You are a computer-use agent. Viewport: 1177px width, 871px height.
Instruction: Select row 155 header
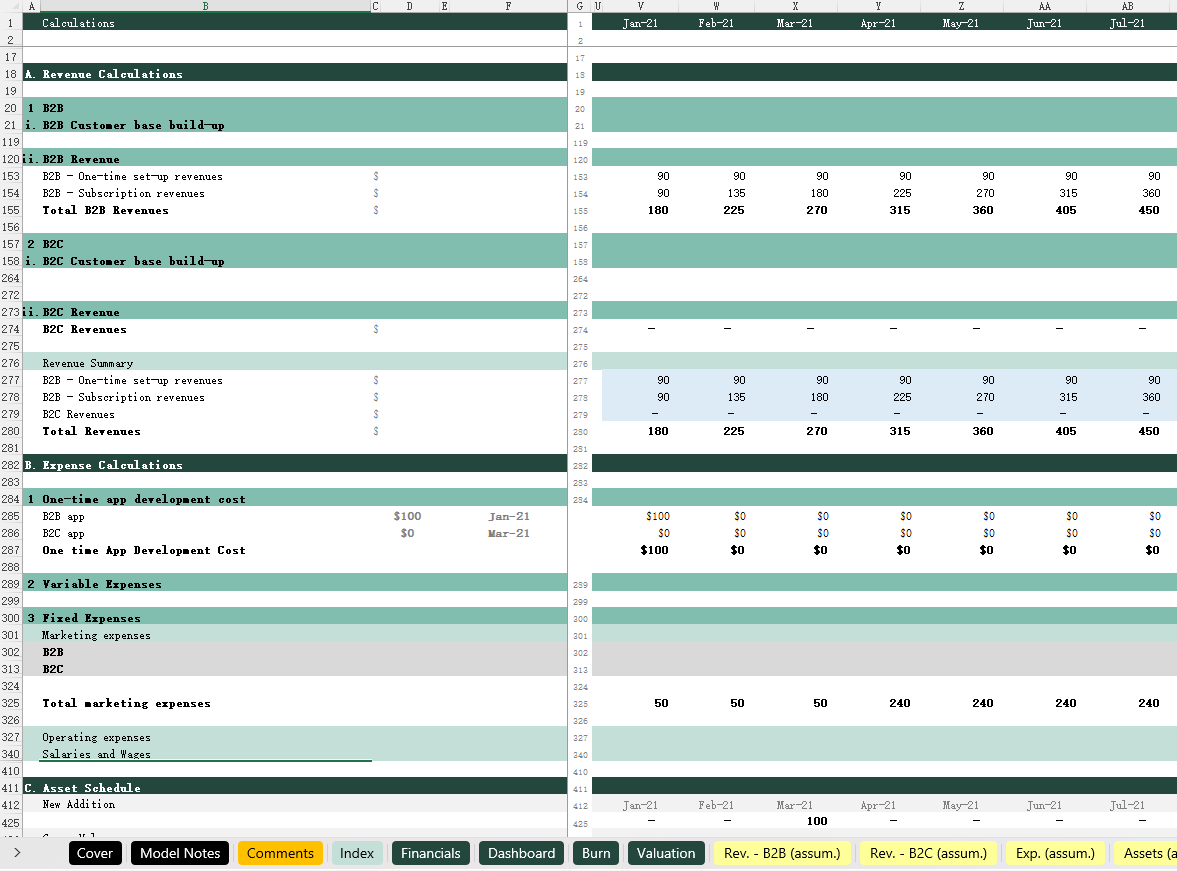tap(11, 211)
